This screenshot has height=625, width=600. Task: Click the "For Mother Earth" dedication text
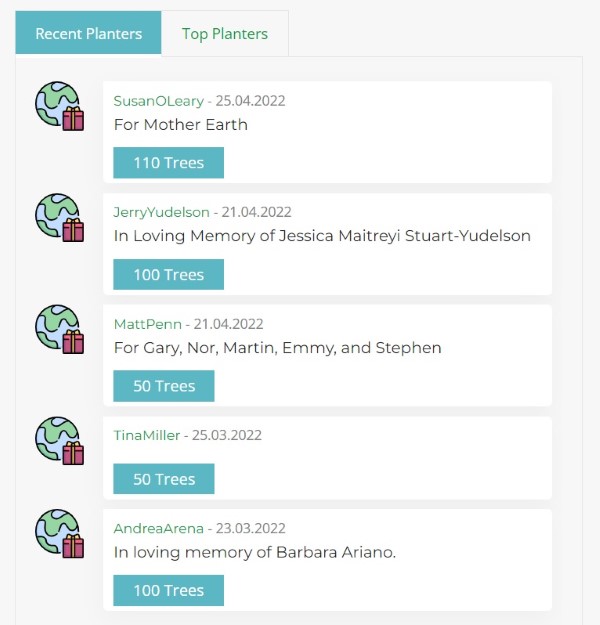(x=181, y=125)
